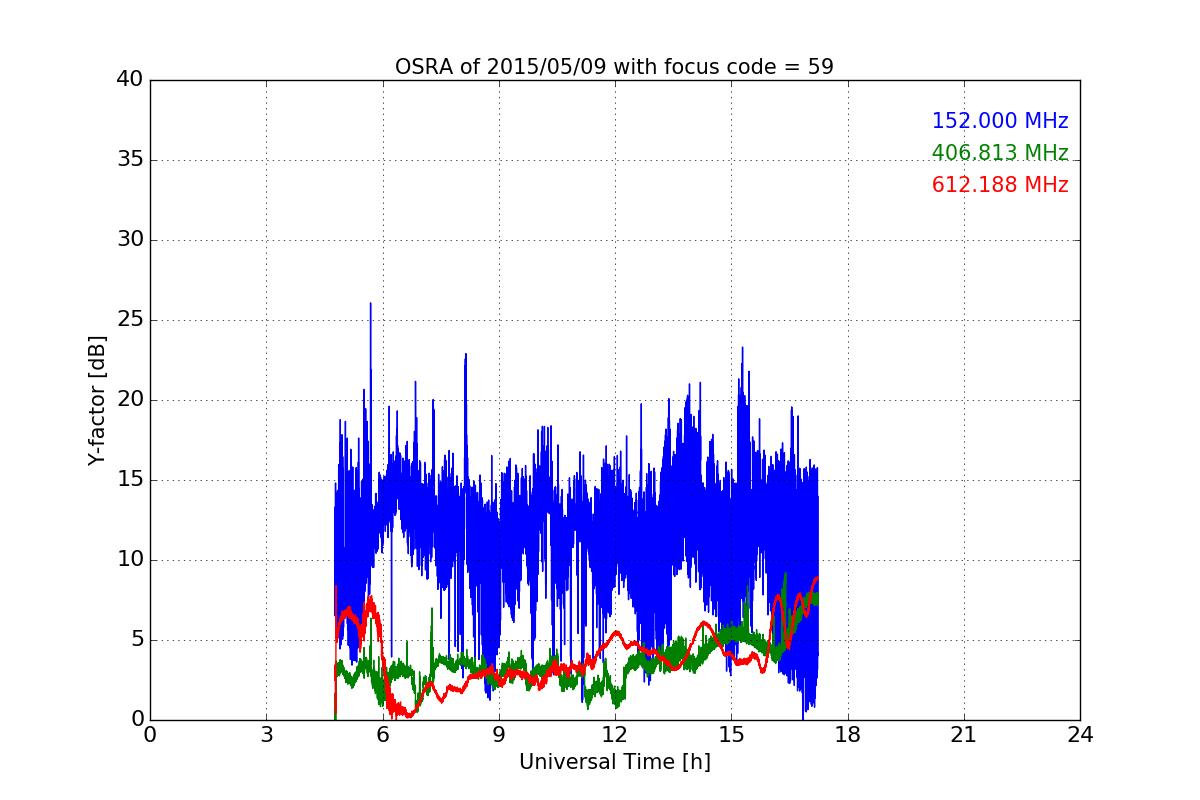Viewport: 1200px width, 800px height.
Task: Click the y-axis tick label 5
Action: (137, 640)
